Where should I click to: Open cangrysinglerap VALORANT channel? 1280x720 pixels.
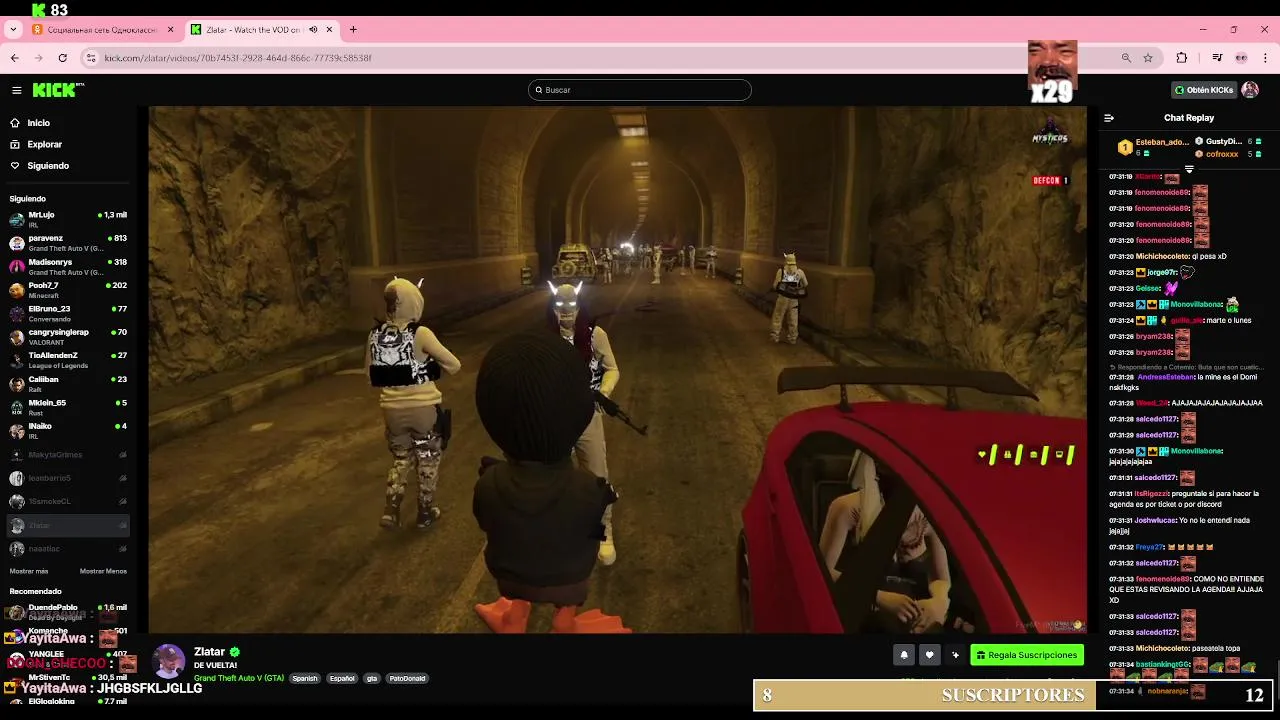point(68,337)
